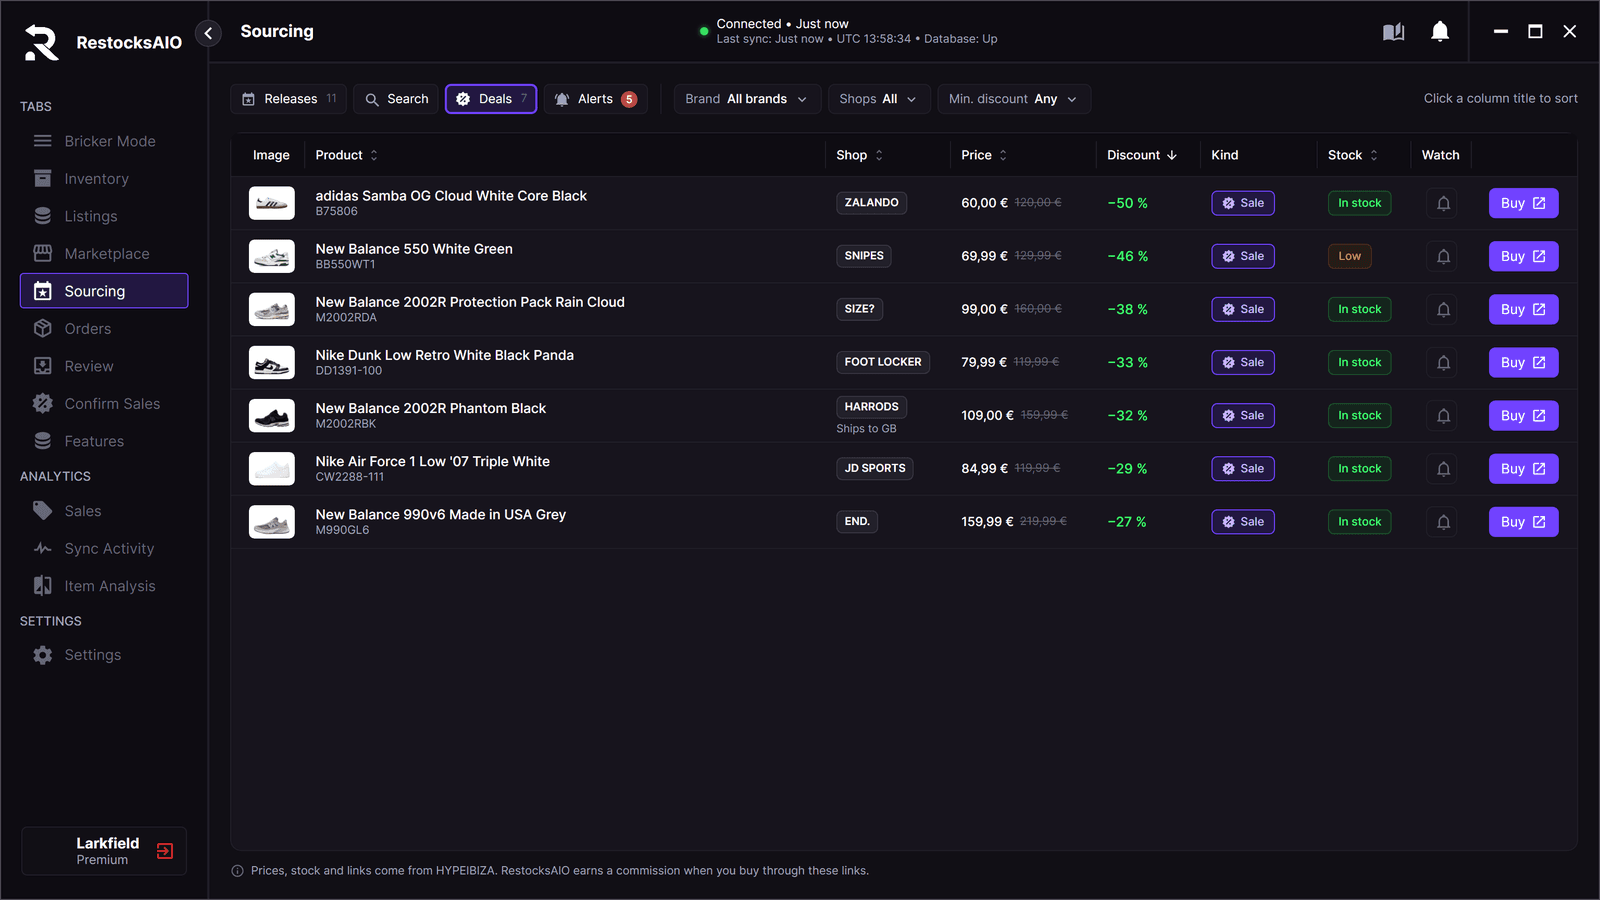Buy the New Balance 990v6 Grey deal
This screenshot has height=900, width=1600.
pyautogui.click(x=1523, y=522)
